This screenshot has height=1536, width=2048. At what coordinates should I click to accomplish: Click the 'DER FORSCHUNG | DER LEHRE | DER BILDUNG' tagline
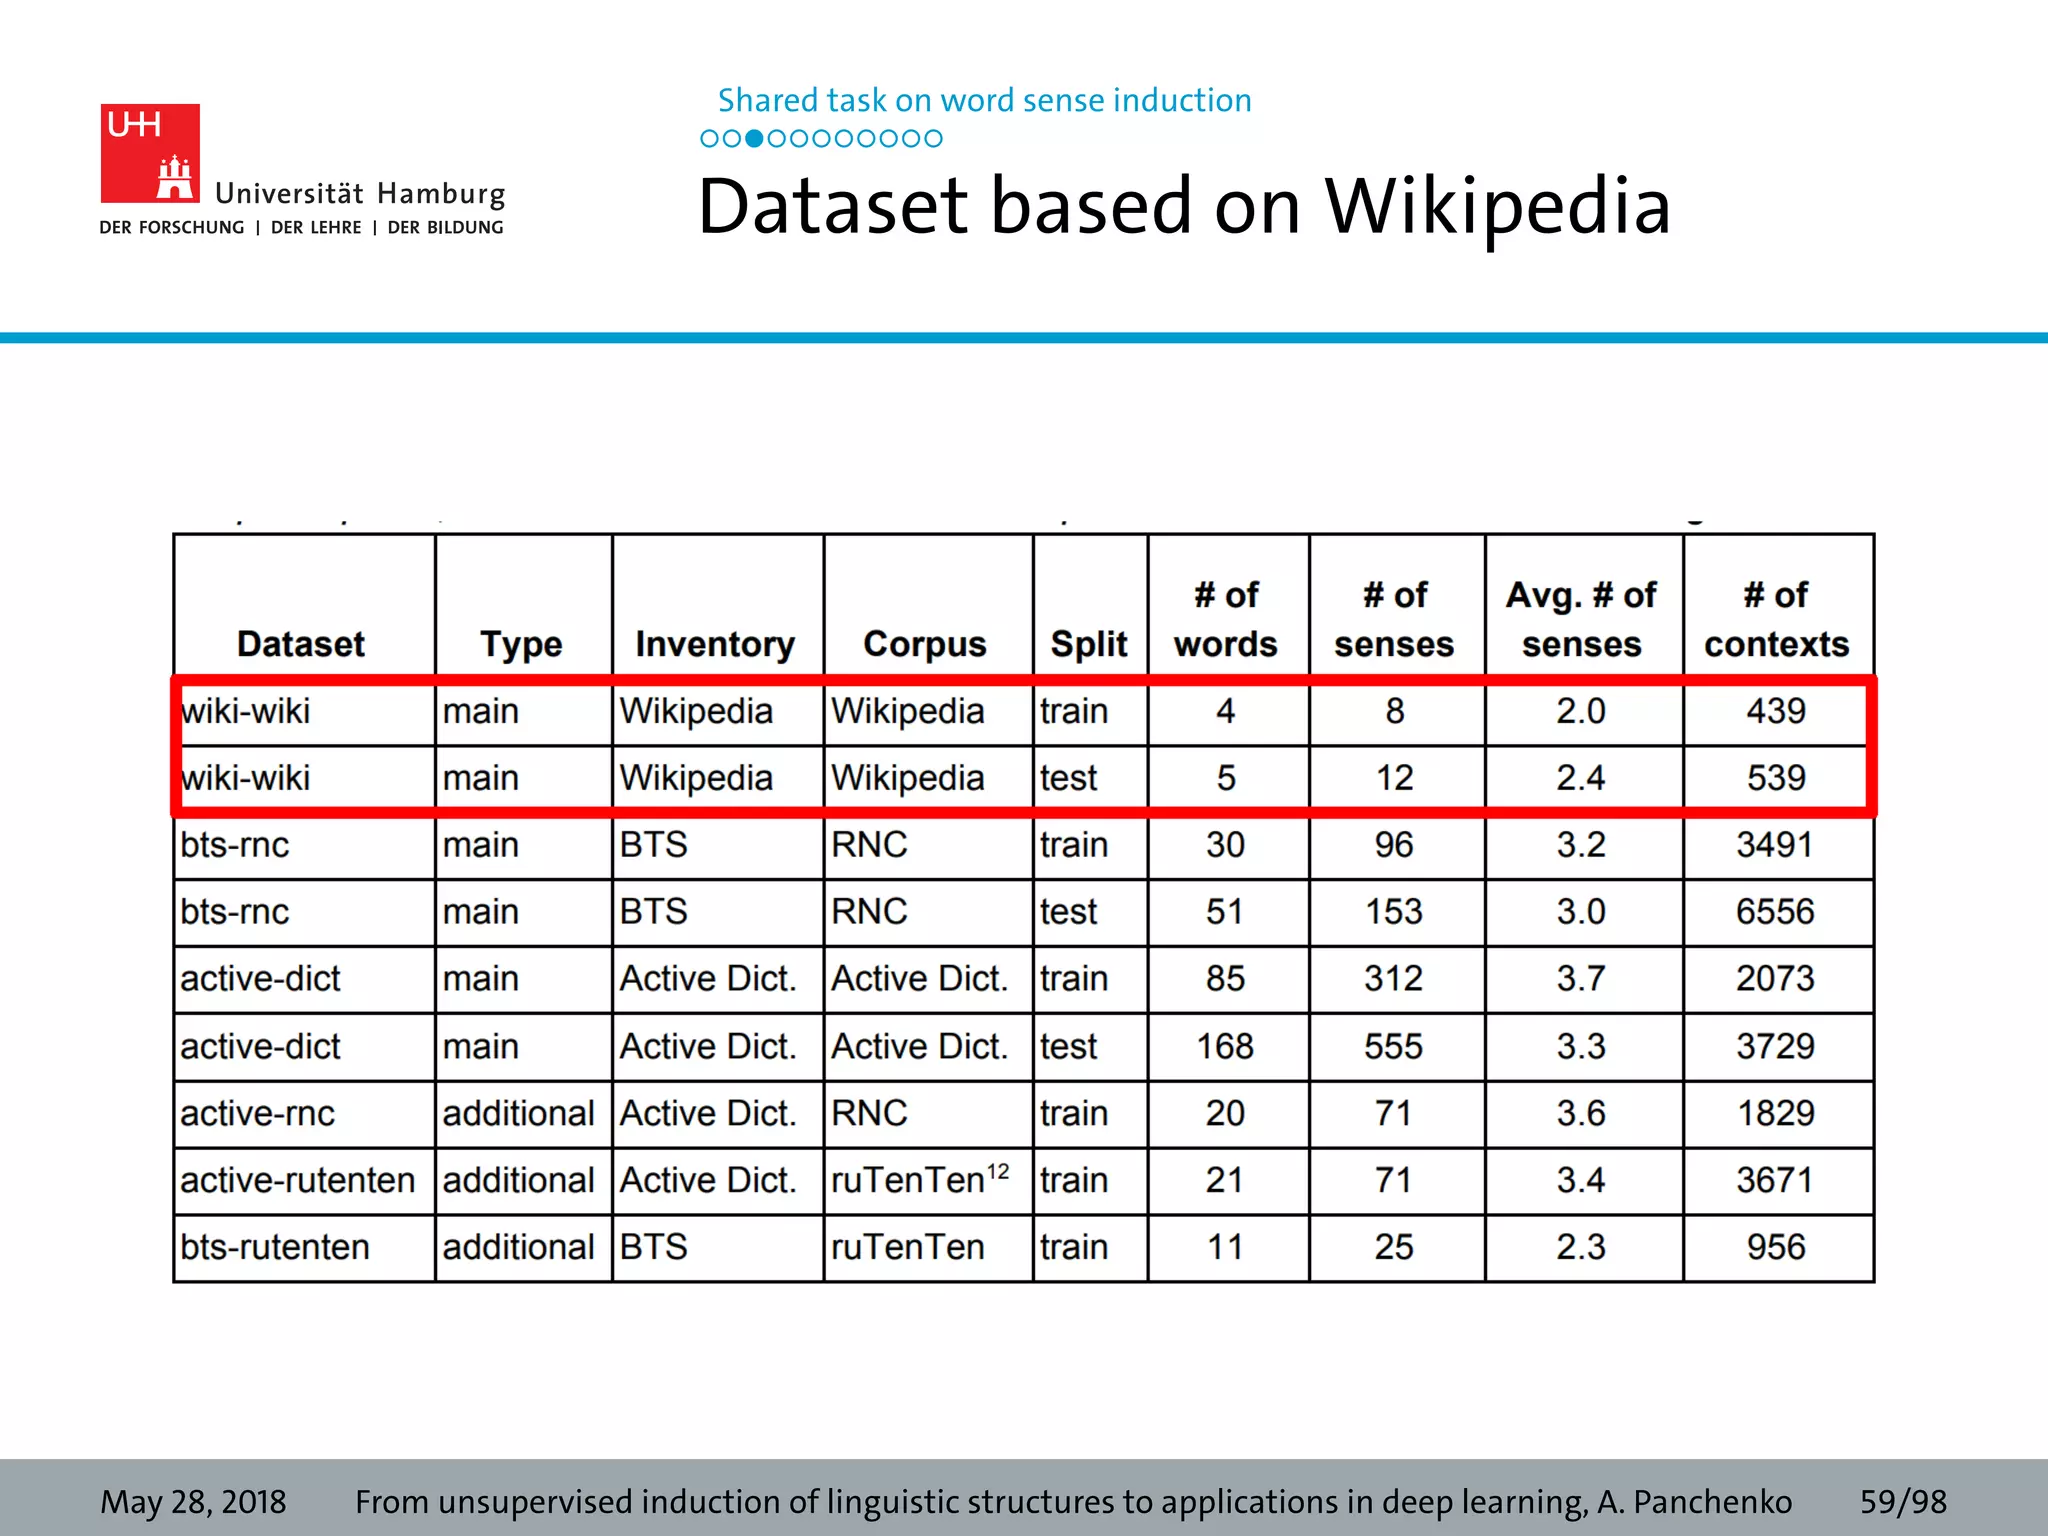(x=301, y=228)
